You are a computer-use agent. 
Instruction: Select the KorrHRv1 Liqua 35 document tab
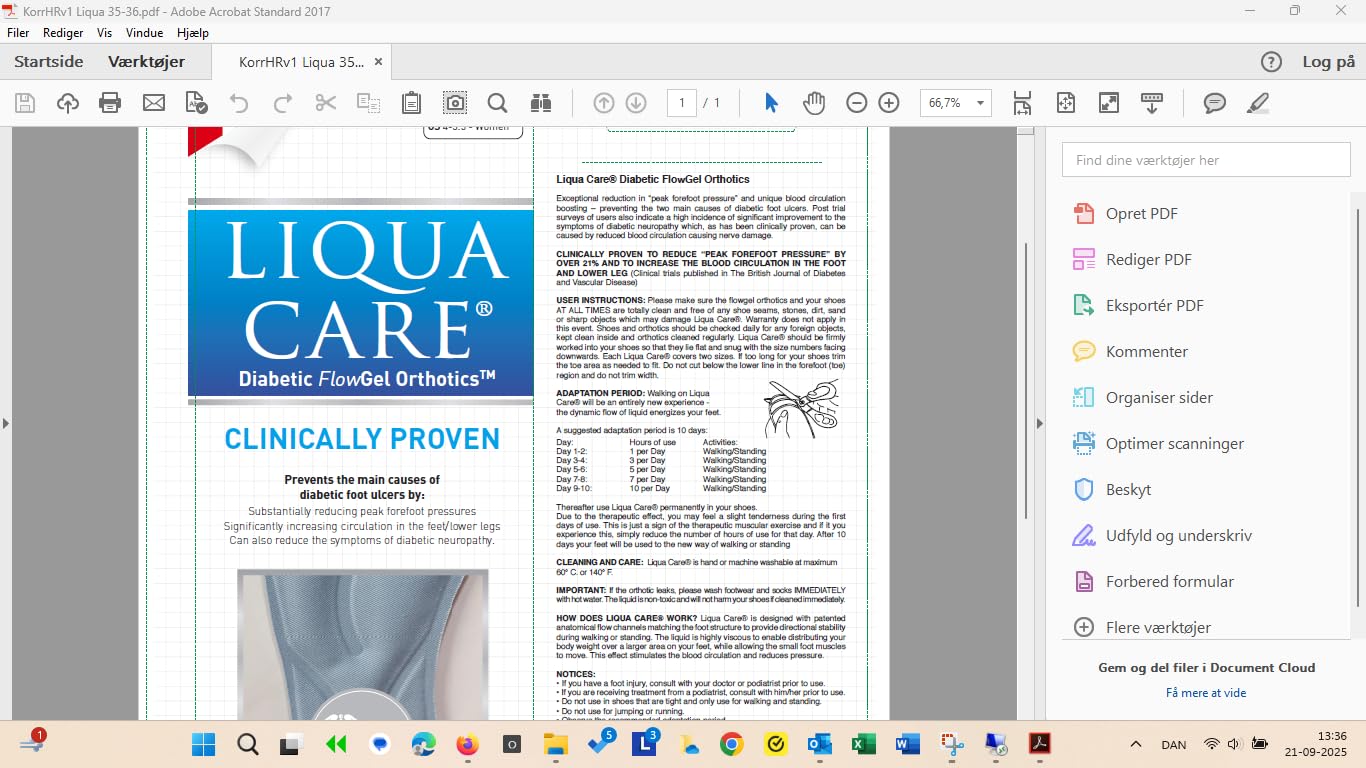pos(301,62)
